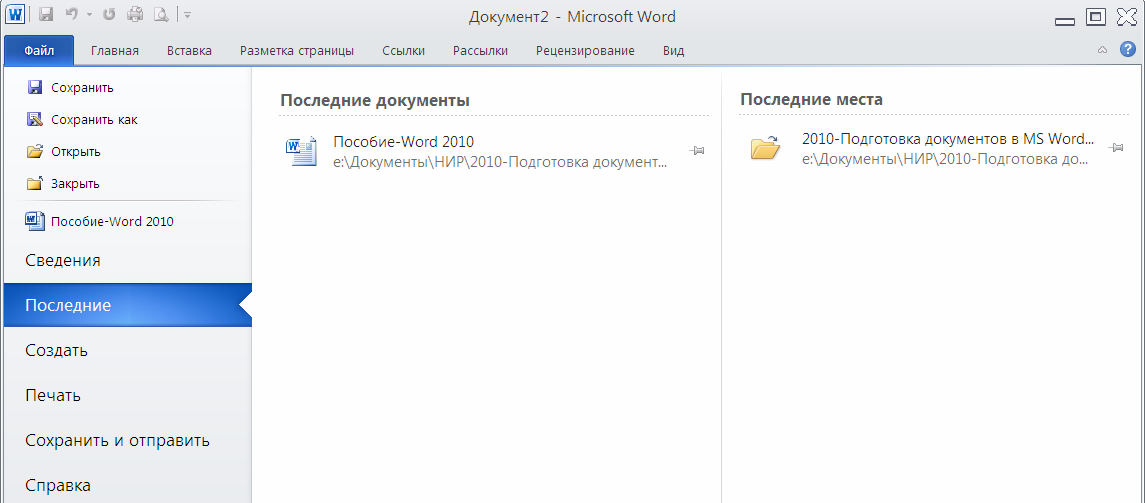1145x503 pixels.
Task: Pin the 2010-Подготовка документов folder to recent places
Action: pyautogui.click(x=1115, y=147)
